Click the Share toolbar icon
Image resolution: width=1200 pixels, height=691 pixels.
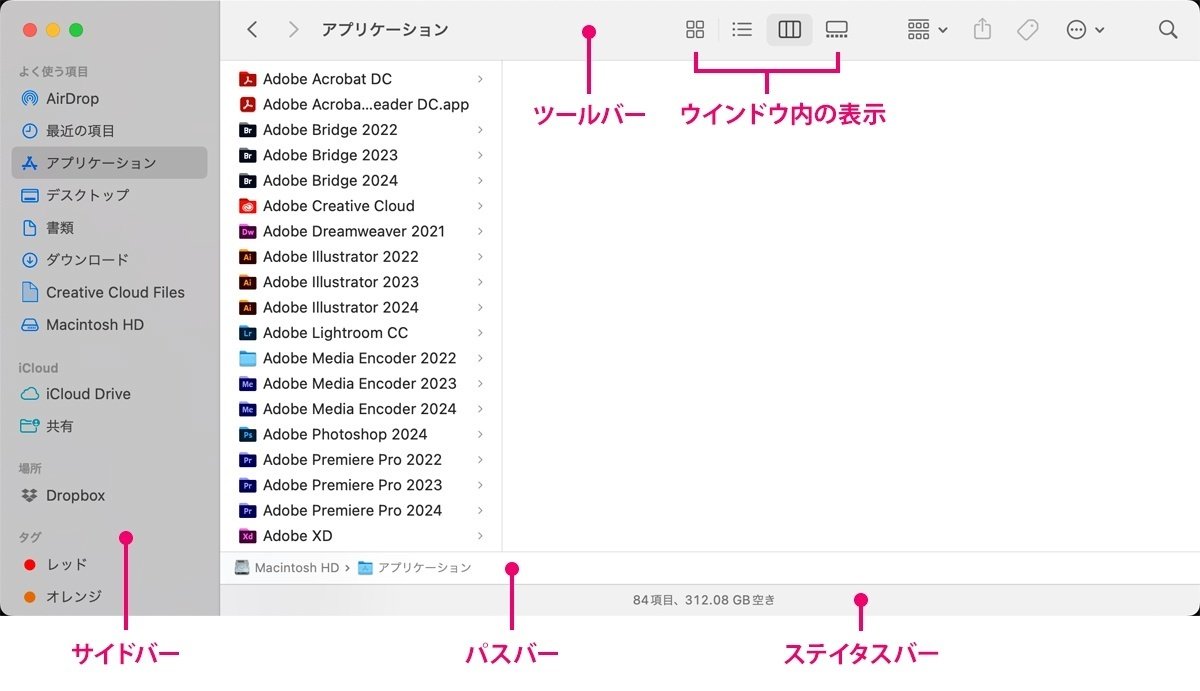click(983, 29)
